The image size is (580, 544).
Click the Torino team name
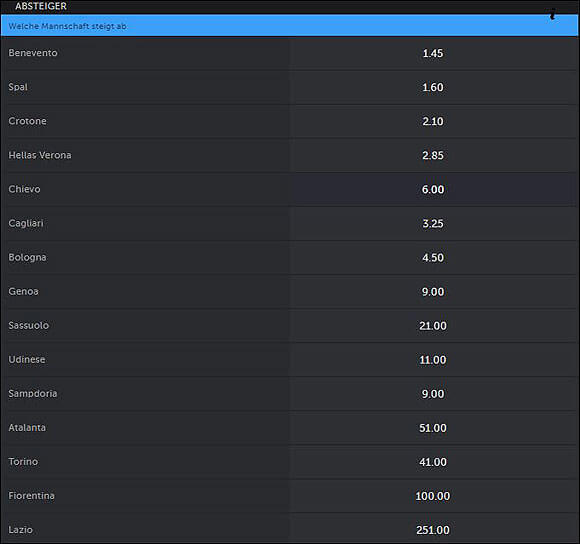click(x=23, y=461)
